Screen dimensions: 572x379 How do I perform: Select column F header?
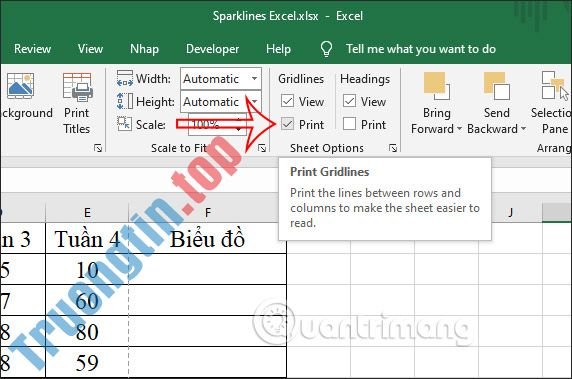208,212
